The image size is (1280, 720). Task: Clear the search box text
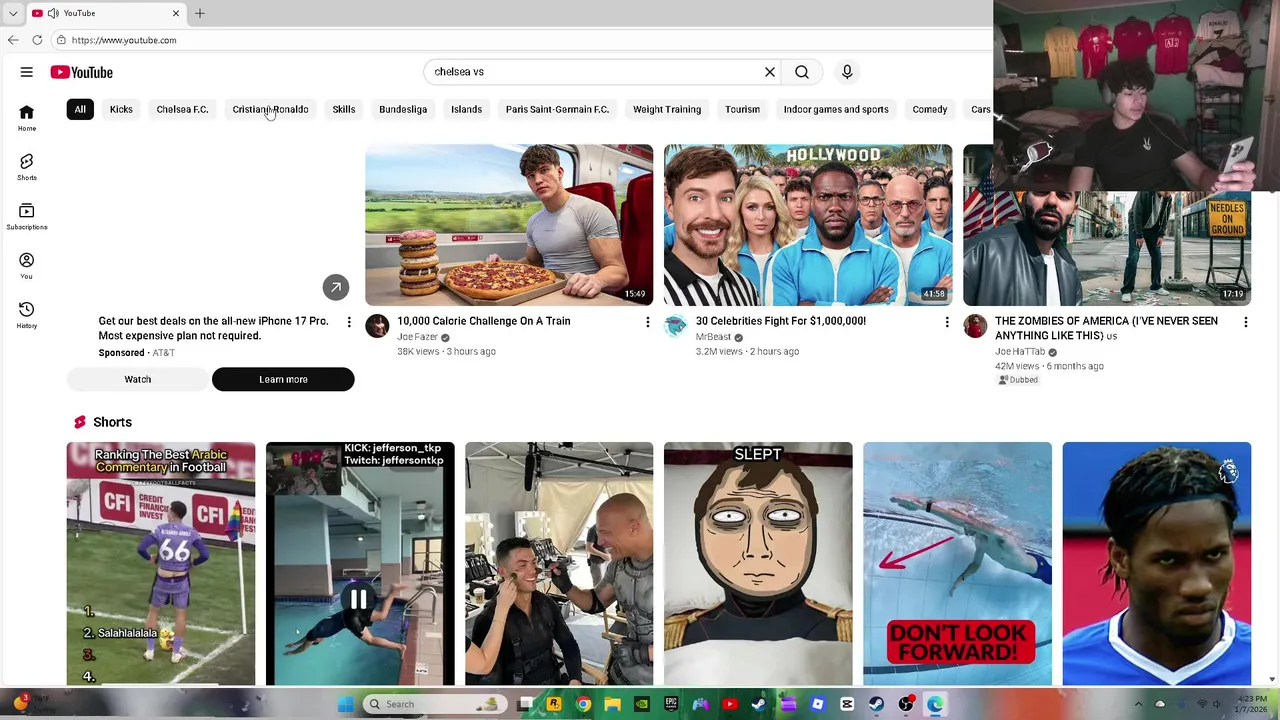click(770, 72)
